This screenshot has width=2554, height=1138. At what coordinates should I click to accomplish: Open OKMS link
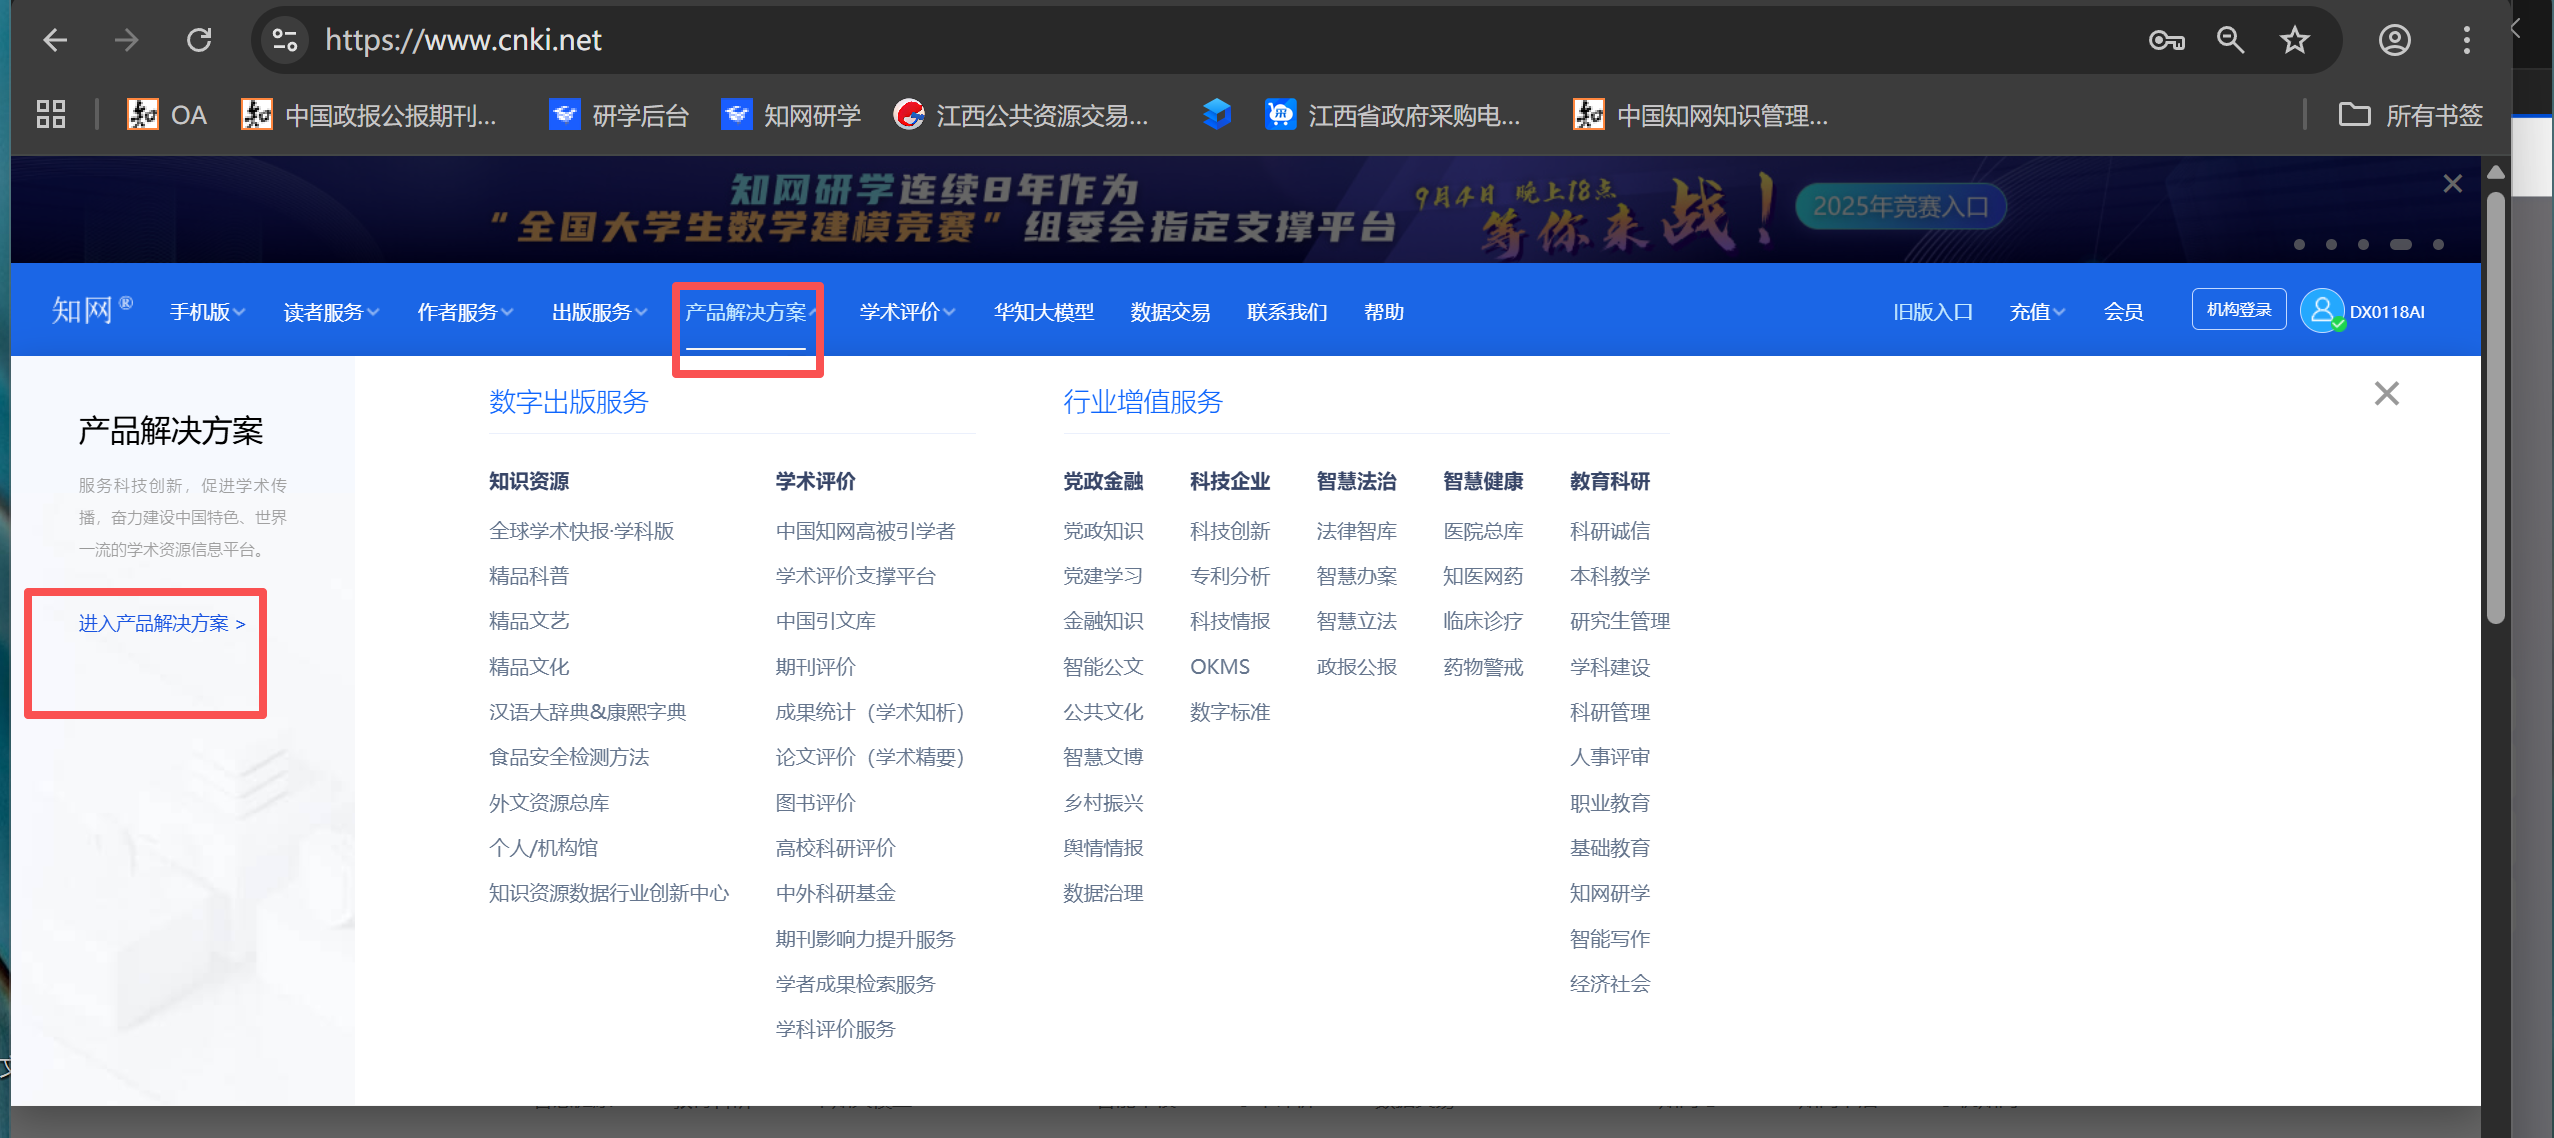click(x=1220, y=667)
